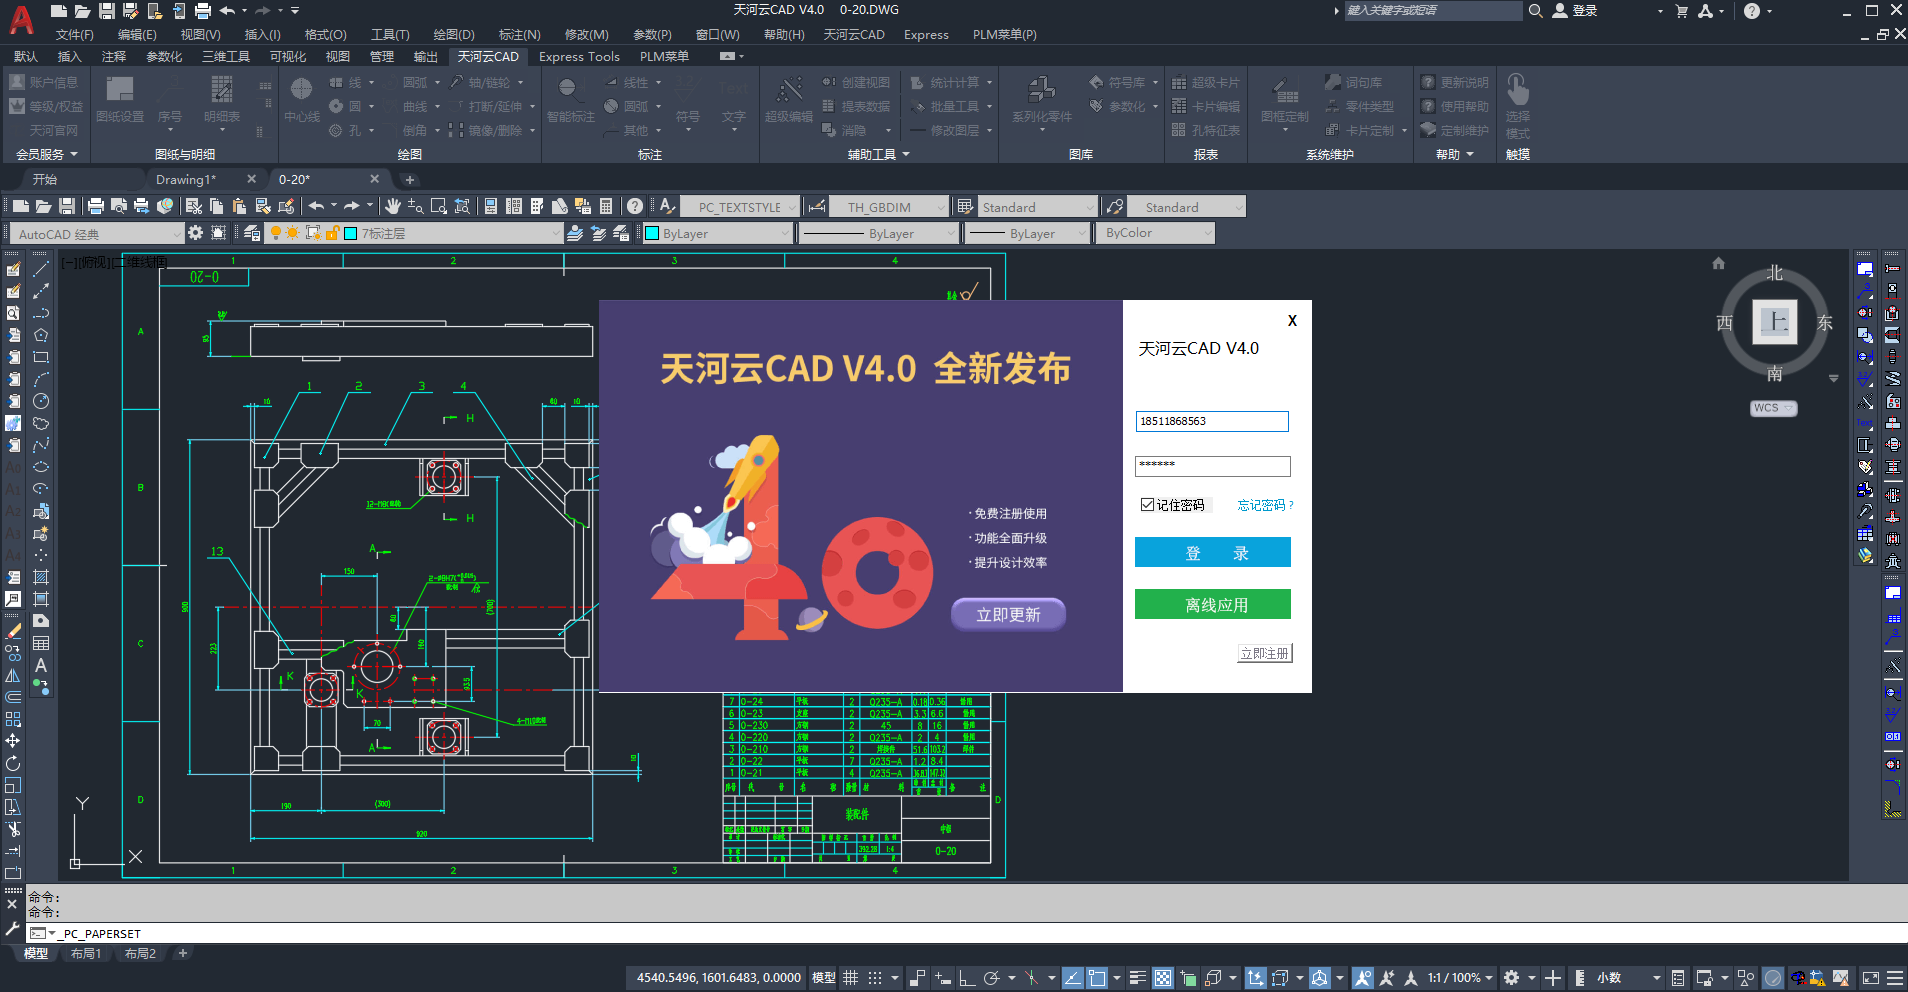This screenshot has width=1908, height=992.
Task: Toggle the 记住密码 checkbox
Action: click(x=1147, y=505)
